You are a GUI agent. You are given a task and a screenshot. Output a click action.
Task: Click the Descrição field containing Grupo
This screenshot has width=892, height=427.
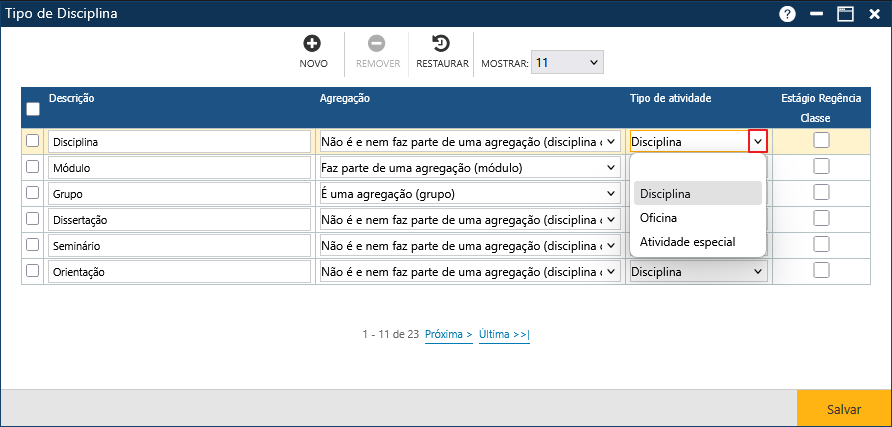180,194
